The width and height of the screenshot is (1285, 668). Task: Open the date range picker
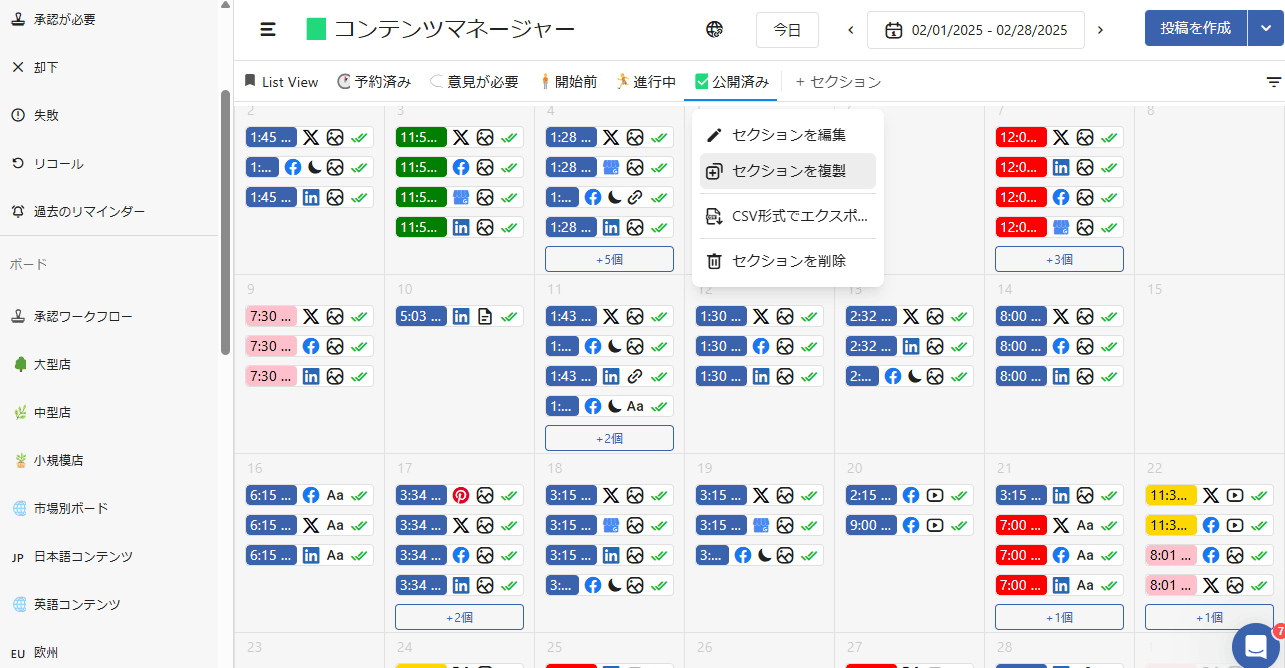[975, 30]
